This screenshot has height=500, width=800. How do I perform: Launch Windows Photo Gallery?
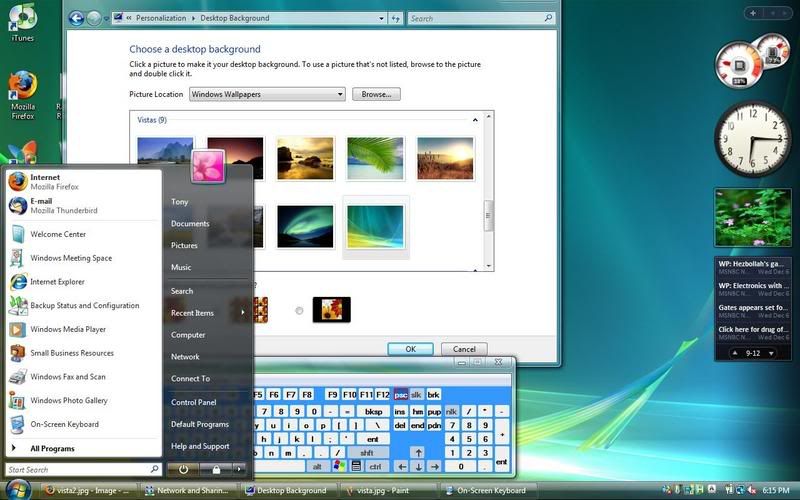coord(84,401)
